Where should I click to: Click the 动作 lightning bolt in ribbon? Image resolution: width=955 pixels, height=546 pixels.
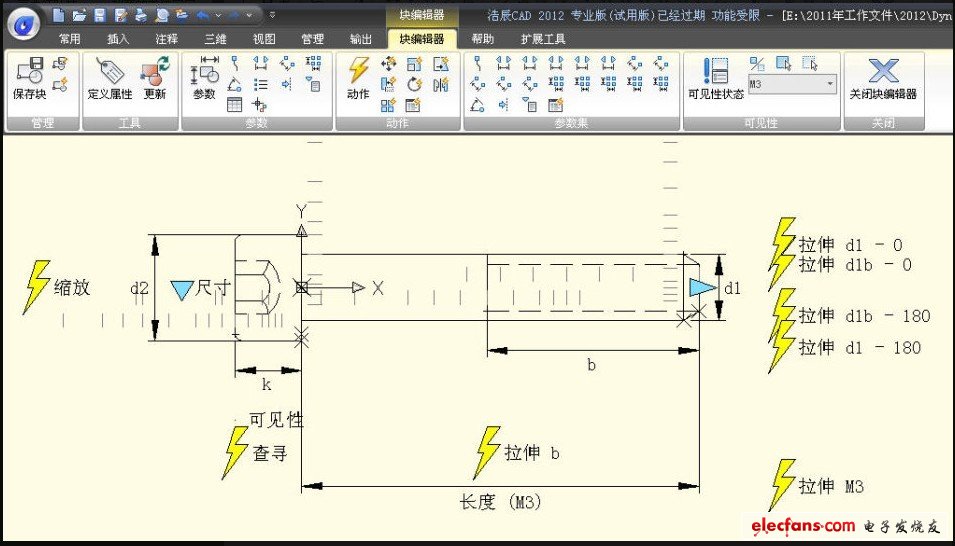point(358,71)
